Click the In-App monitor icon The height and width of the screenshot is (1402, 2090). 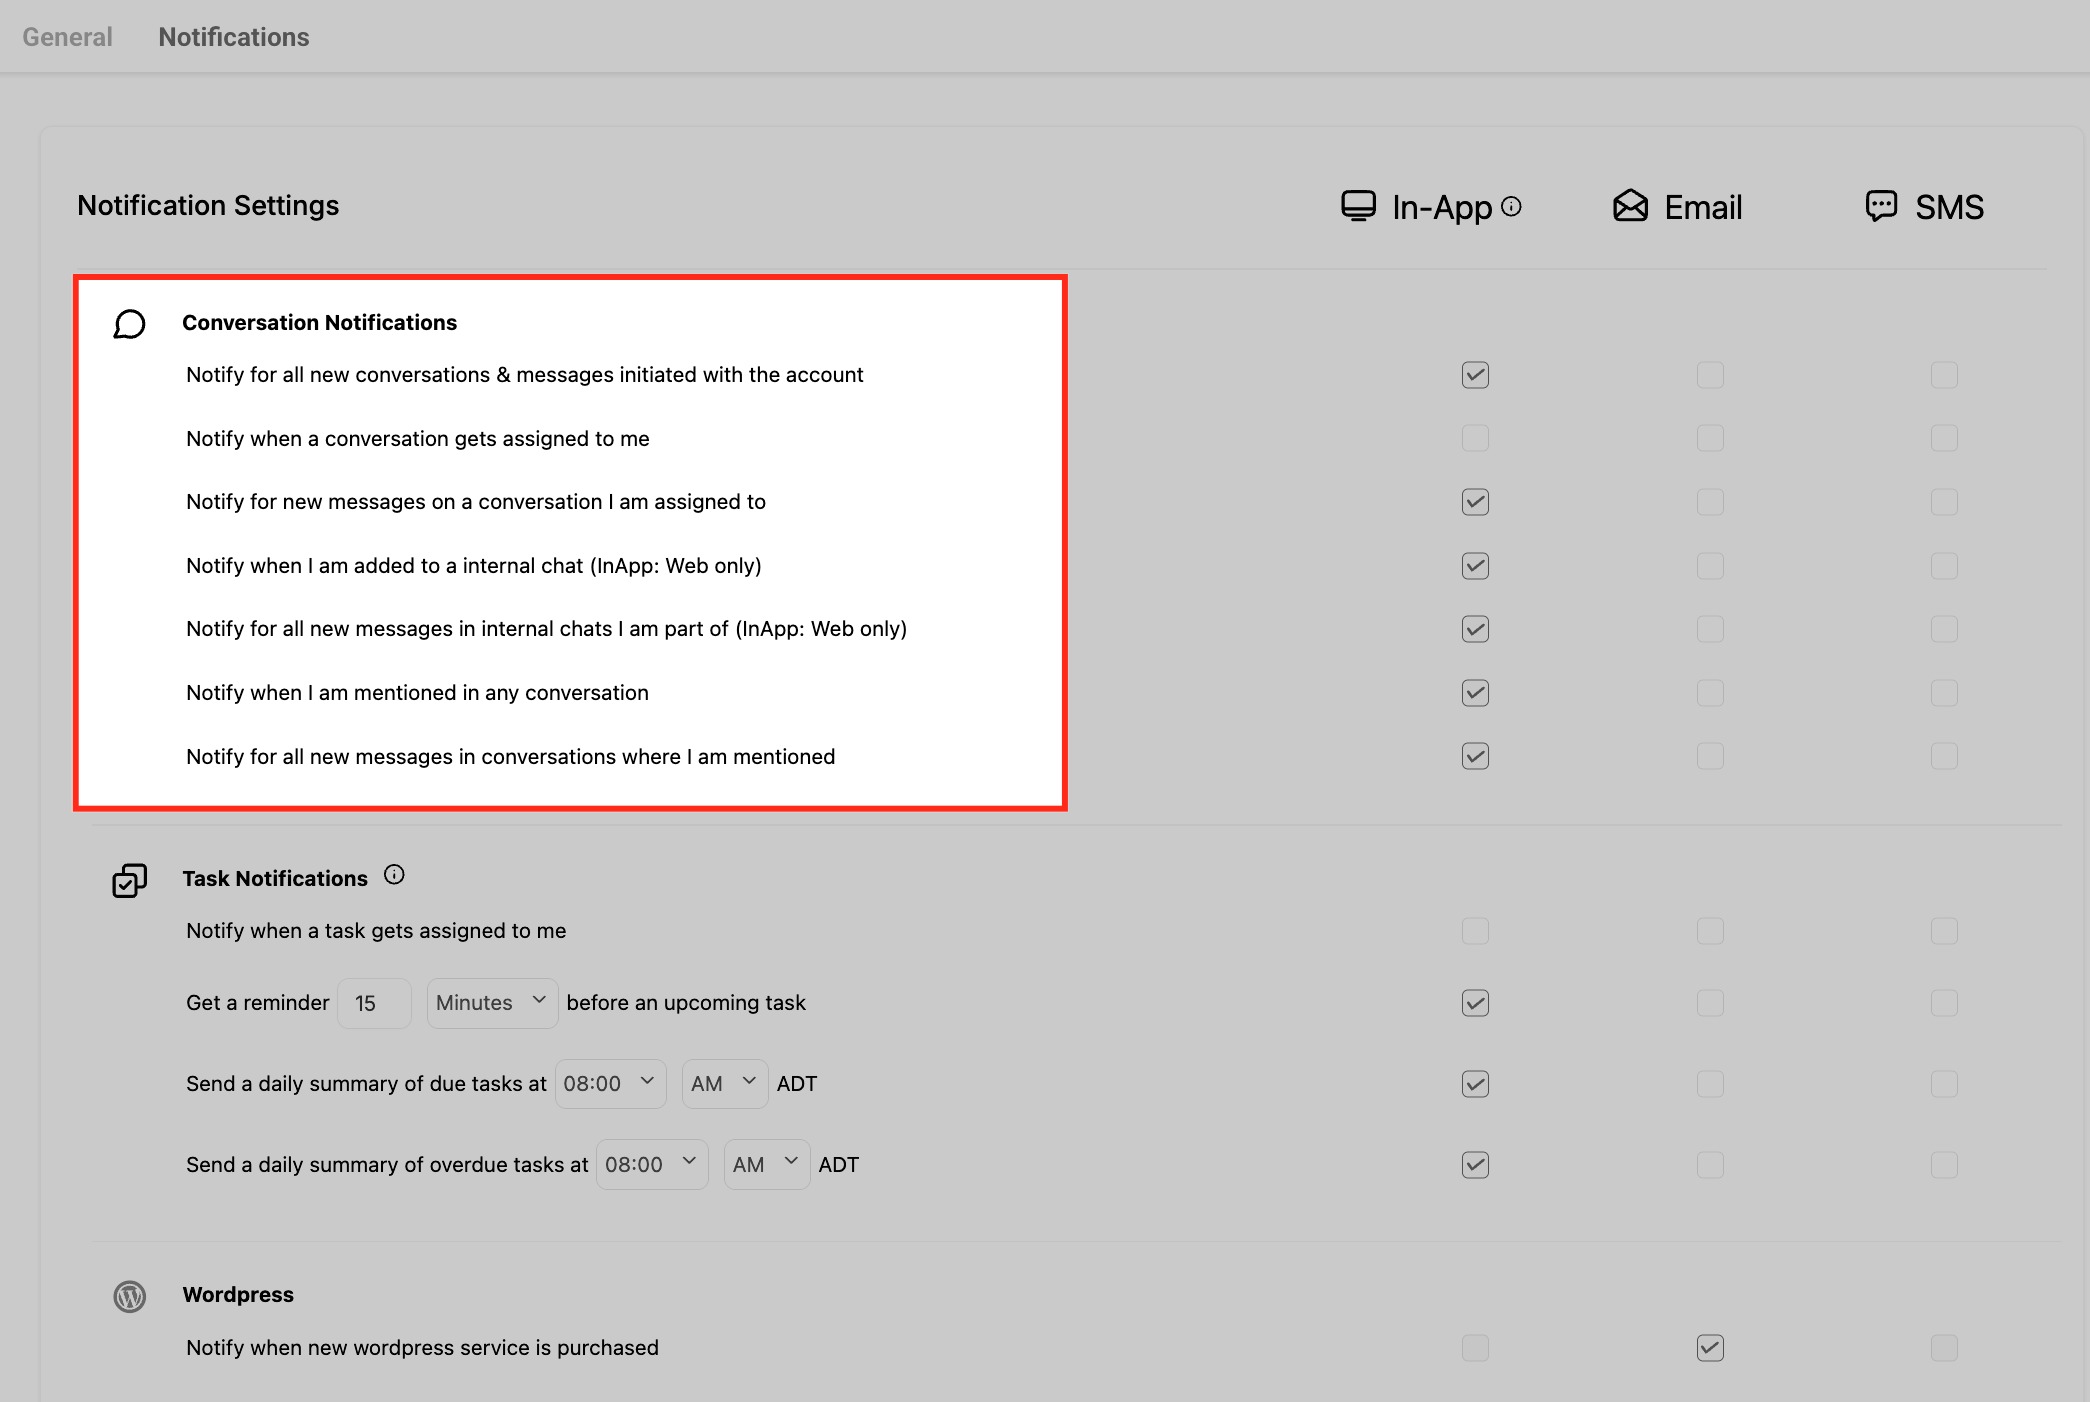click(1358, 206)
